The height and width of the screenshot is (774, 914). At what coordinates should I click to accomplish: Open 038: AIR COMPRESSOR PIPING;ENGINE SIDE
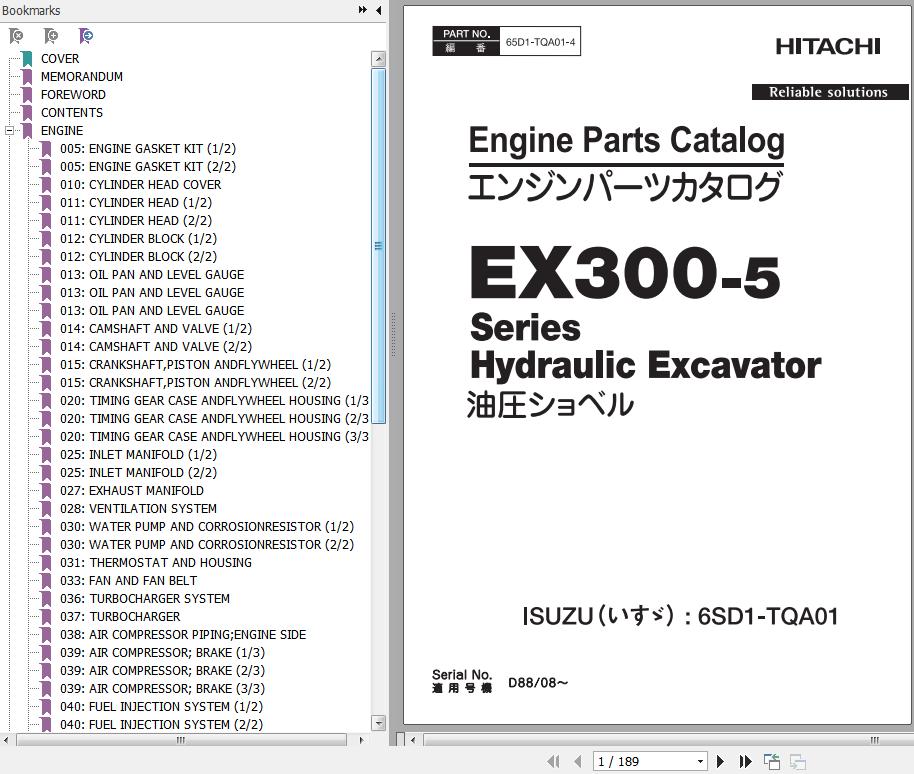coord(183,635)
